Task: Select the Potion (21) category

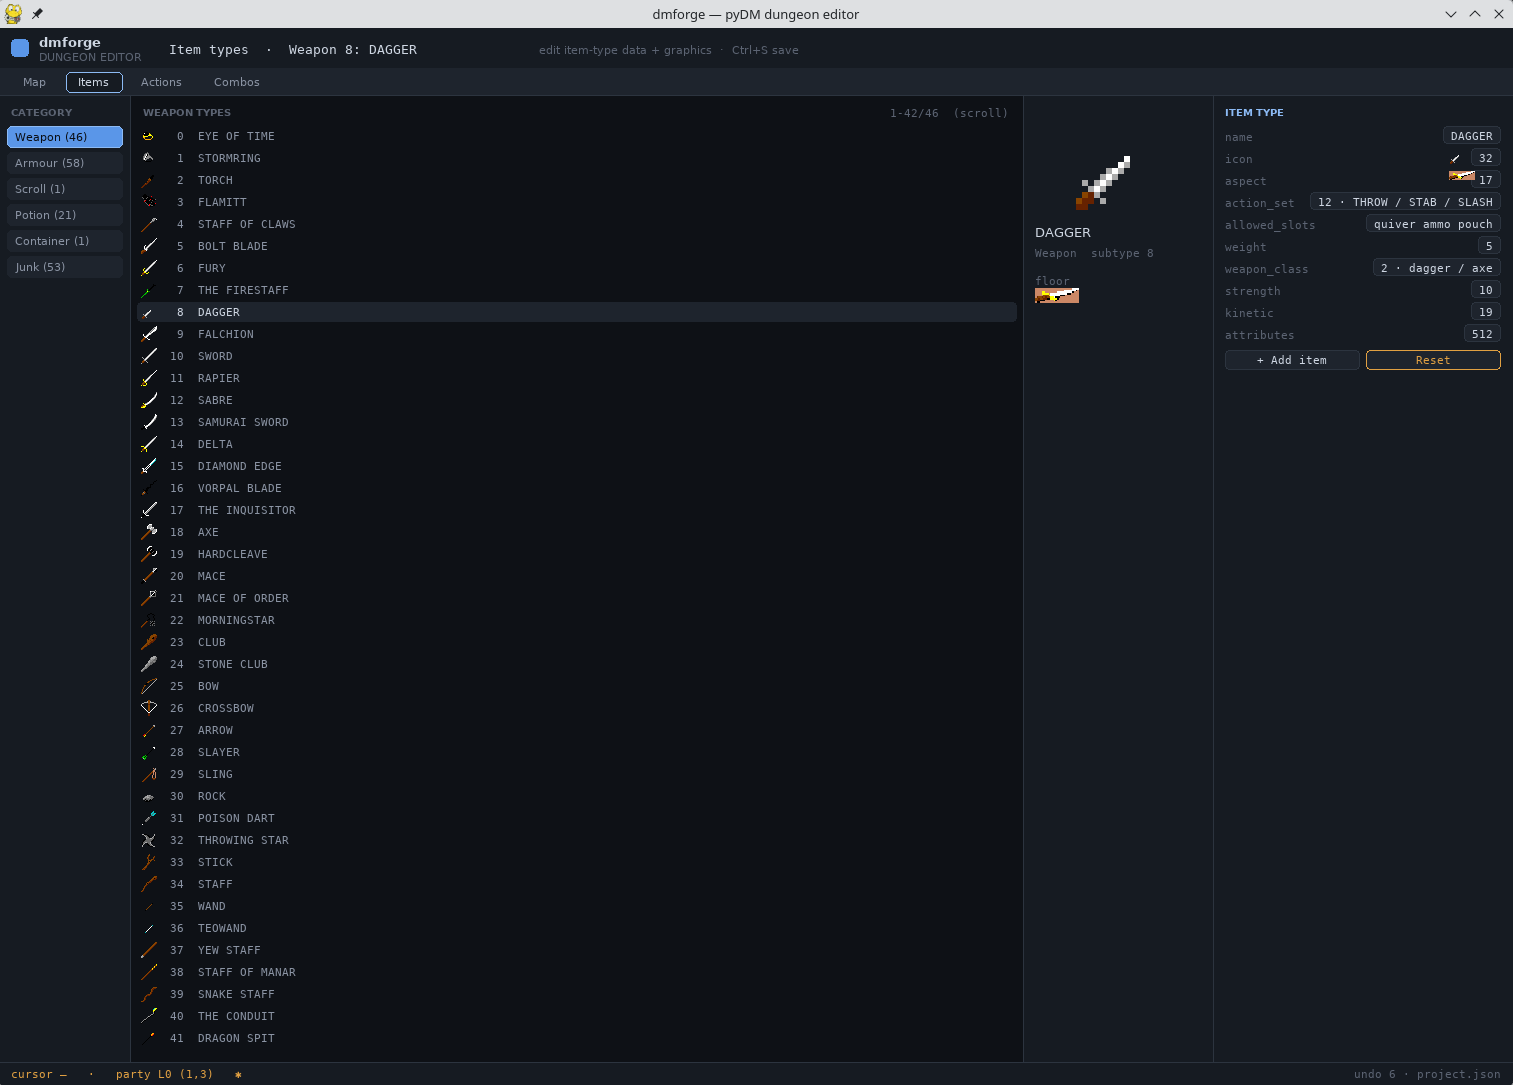Action: 65,215
